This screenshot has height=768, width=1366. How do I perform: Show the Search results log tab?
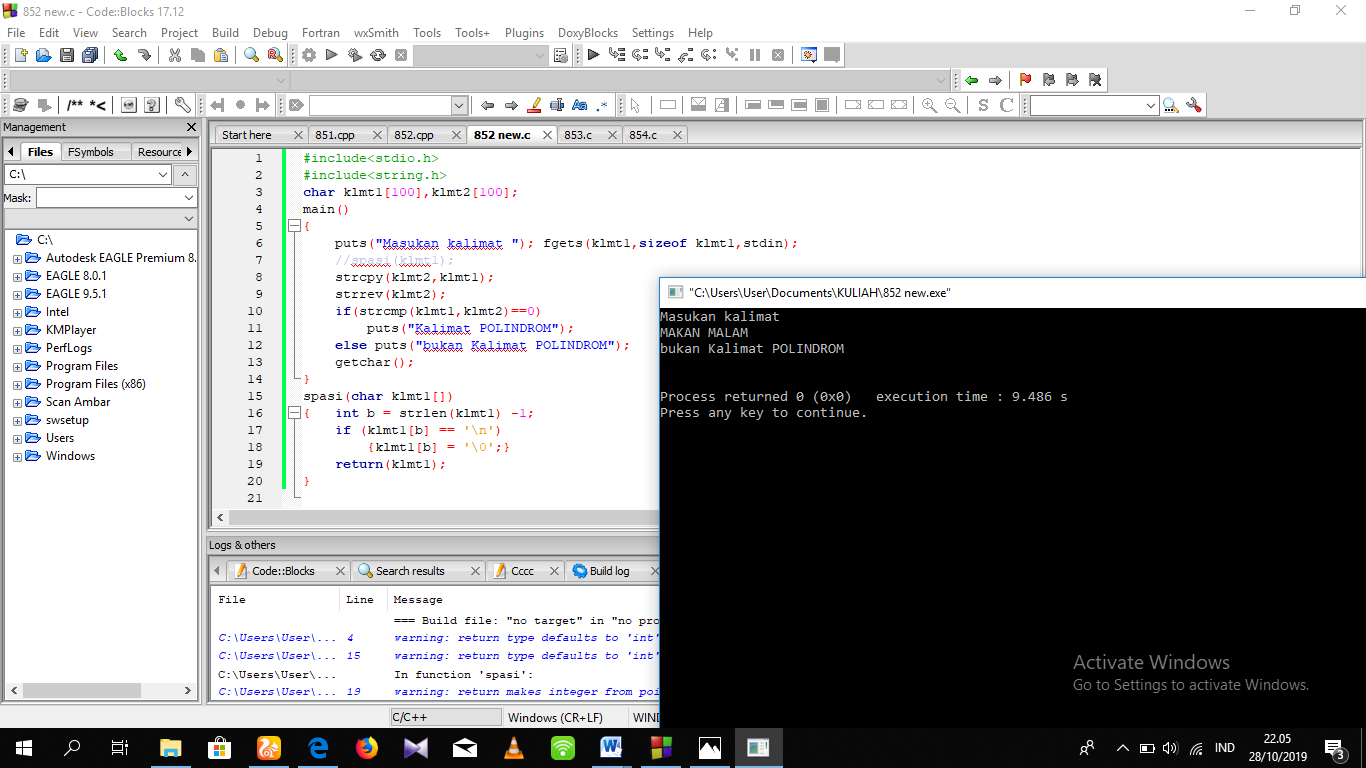(x=410, y=571)
